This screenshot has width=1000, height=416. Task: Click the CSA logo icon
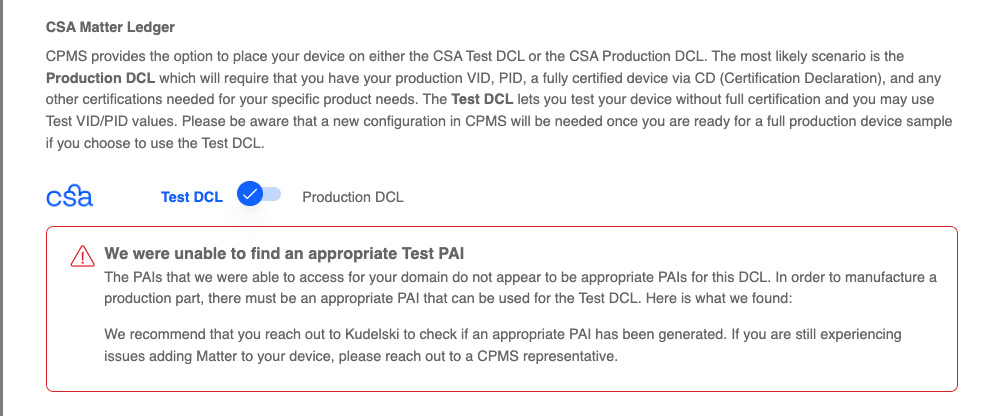(x=69, y=196)
